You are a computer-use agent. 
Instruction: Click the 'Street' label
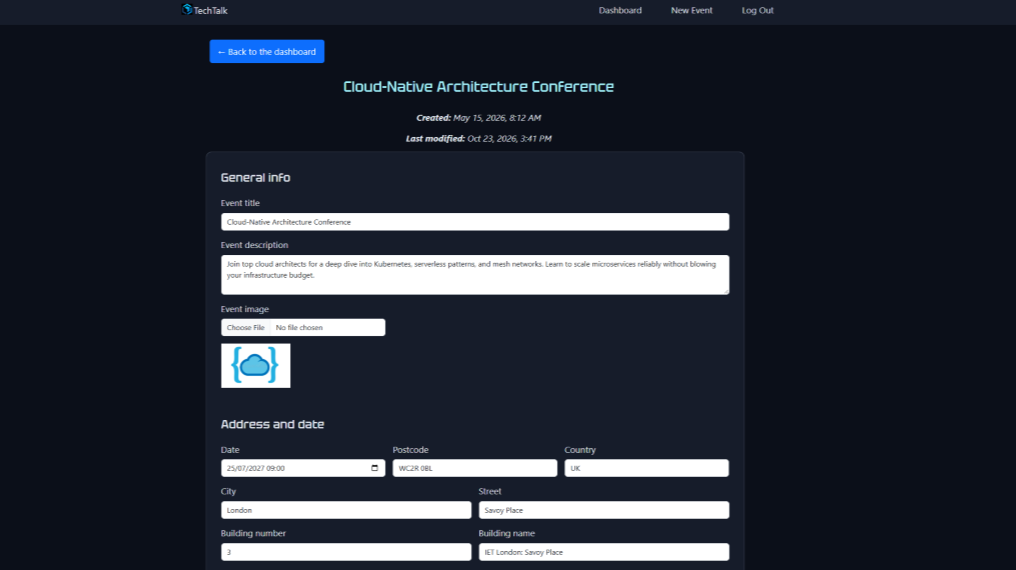490,491
